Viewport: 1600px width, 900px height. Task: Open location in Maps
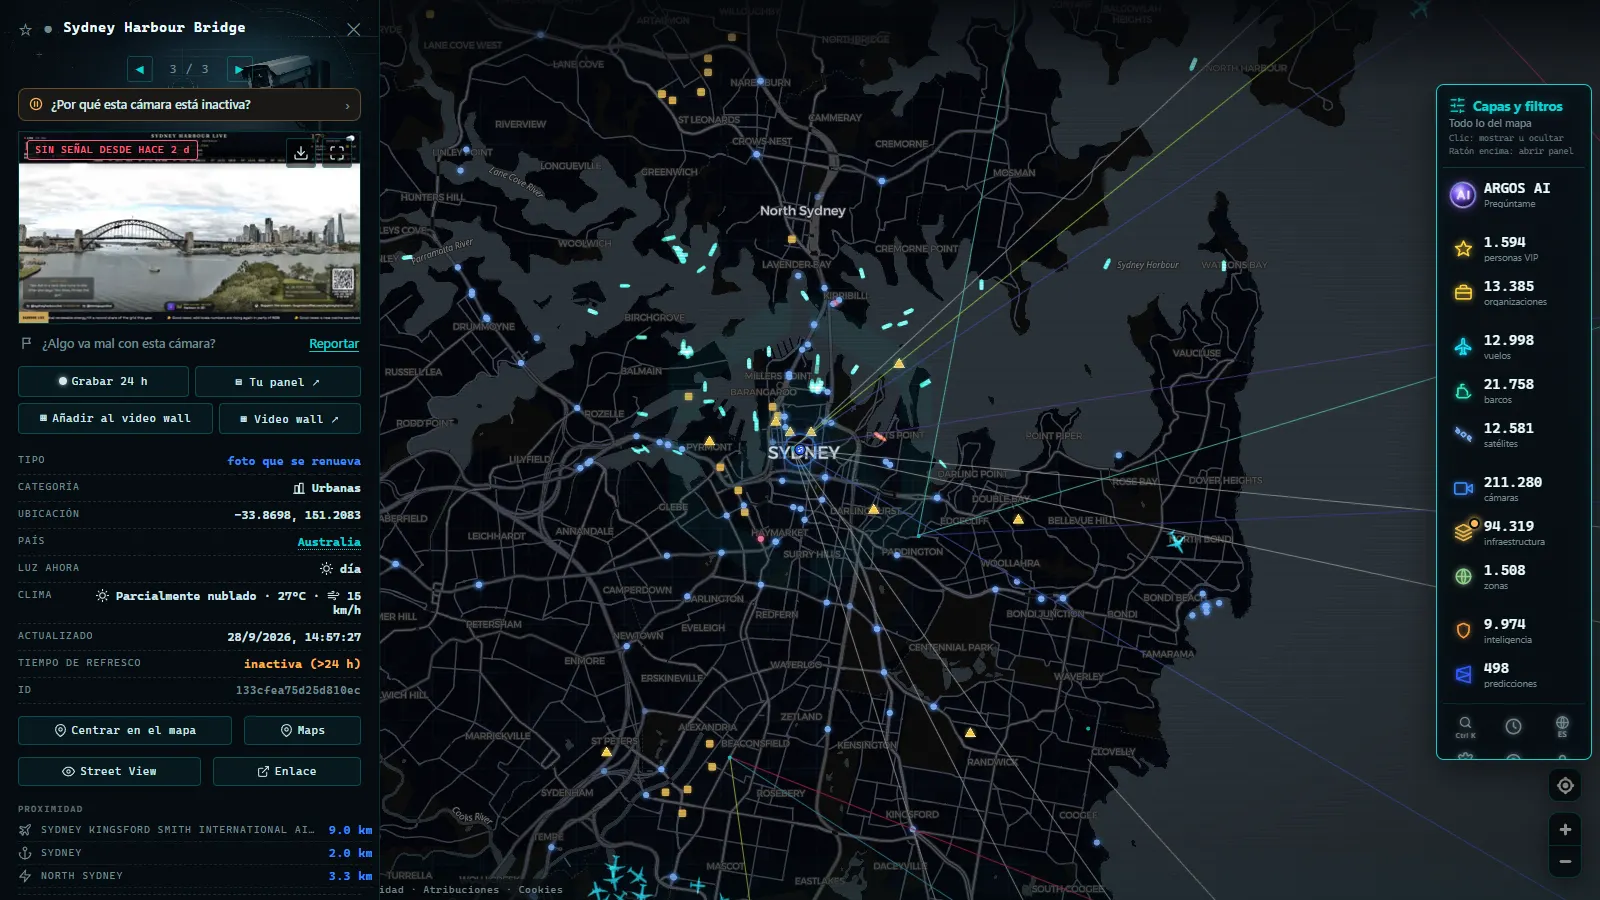[x=302, y=730]
